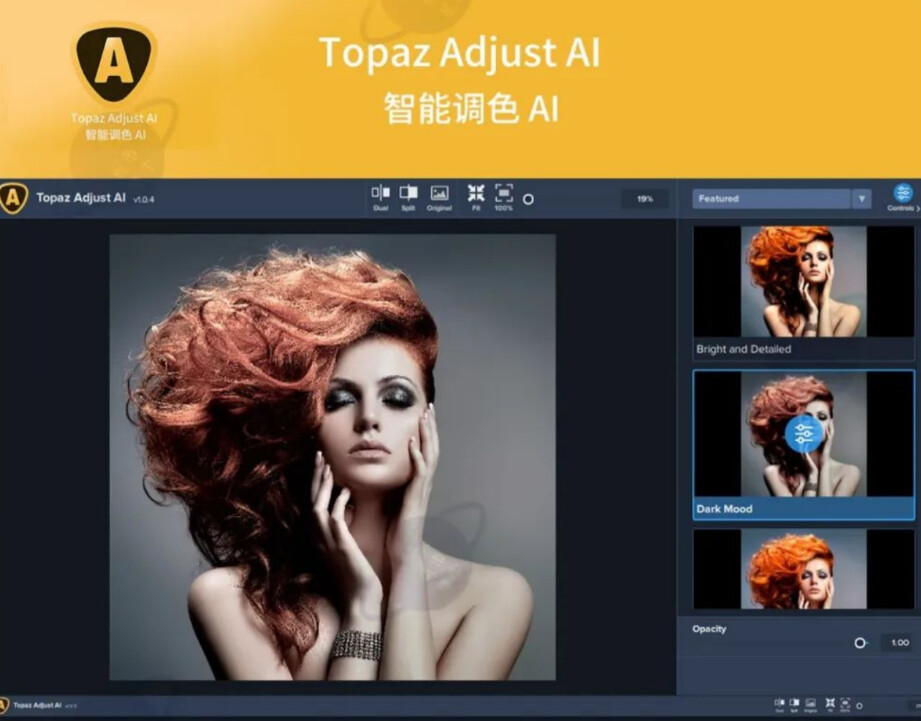Click the zoom slider handle in the top toolbar
This screenshot has height=721, width=921.
(x=528, y=199)
